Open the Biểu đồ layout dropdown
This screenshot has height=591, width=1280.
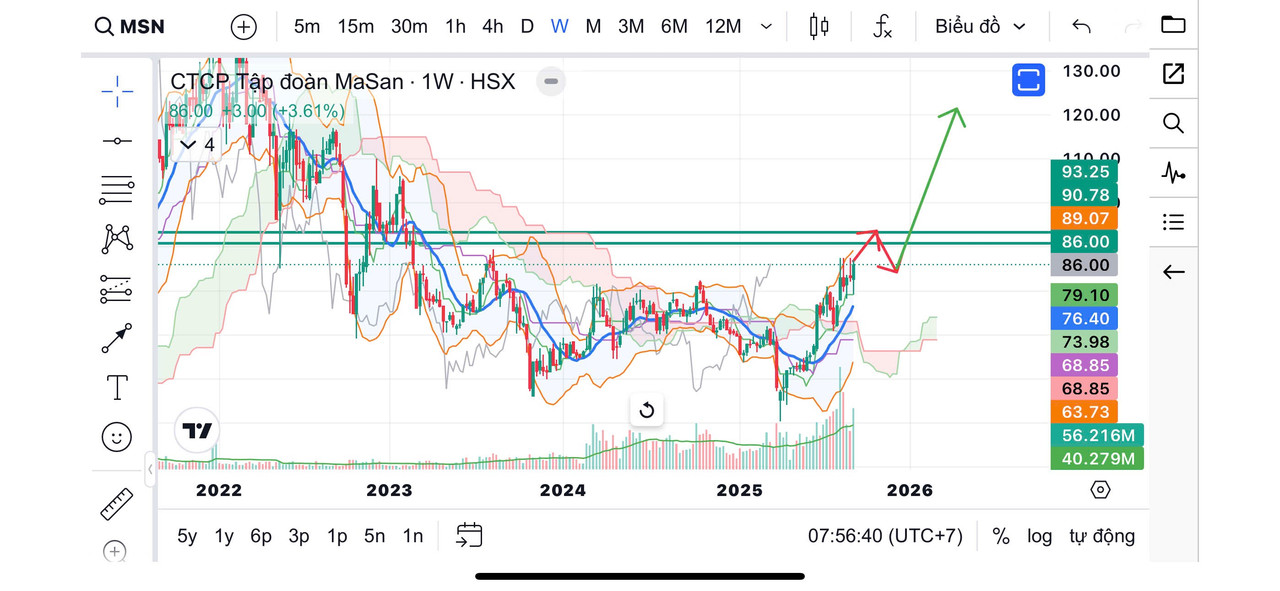[980, 26]
